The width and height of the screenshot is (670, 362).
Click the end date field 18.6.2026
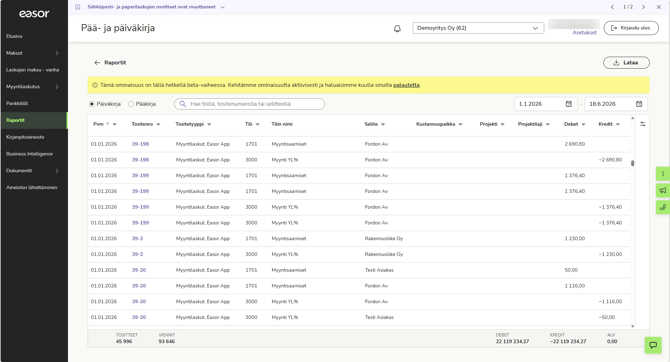[x=616, y=104]
